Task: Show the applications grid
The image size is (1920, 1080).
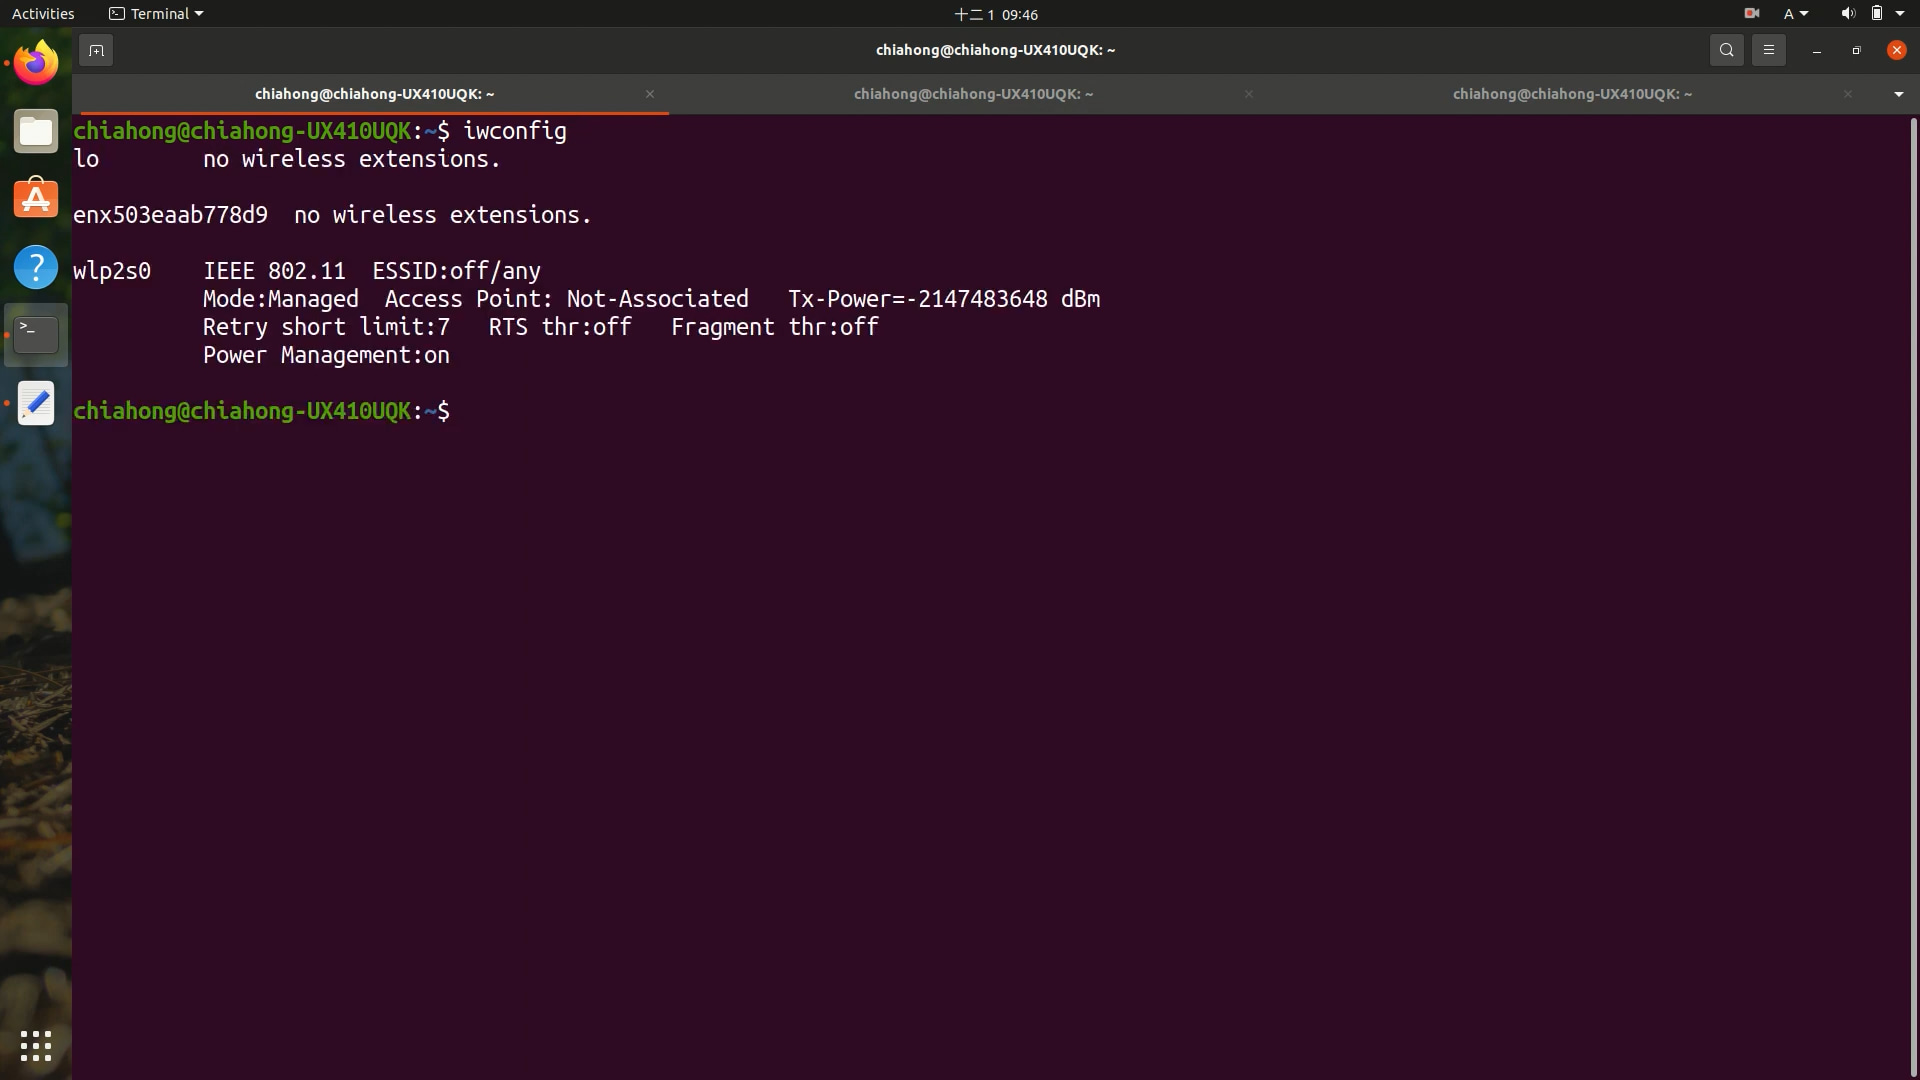Action: [x=36, y=1046]
